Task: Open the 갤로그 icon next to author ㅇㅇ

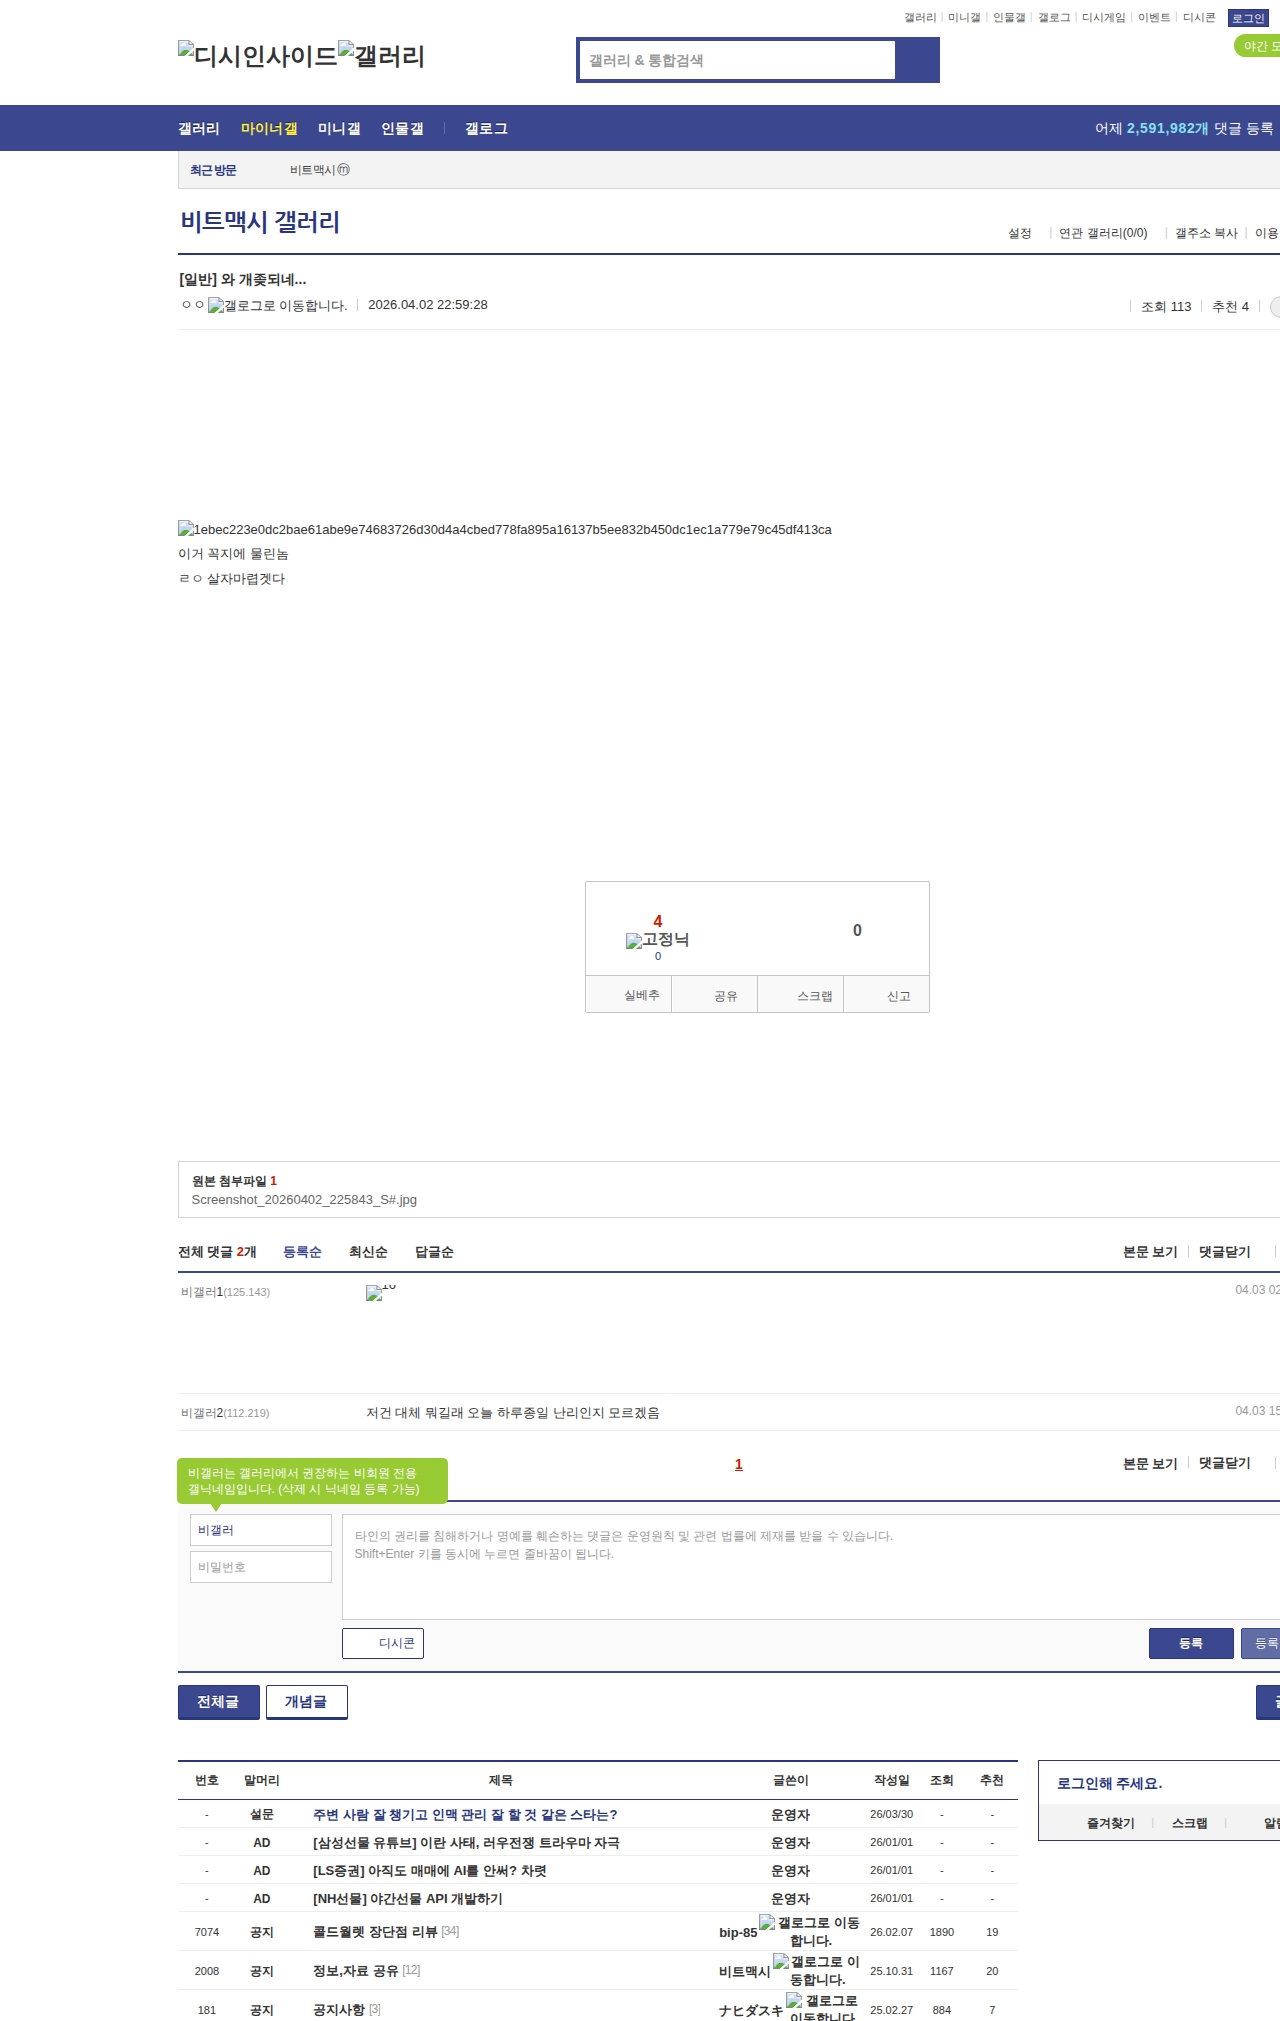Action: coord(277,305)
